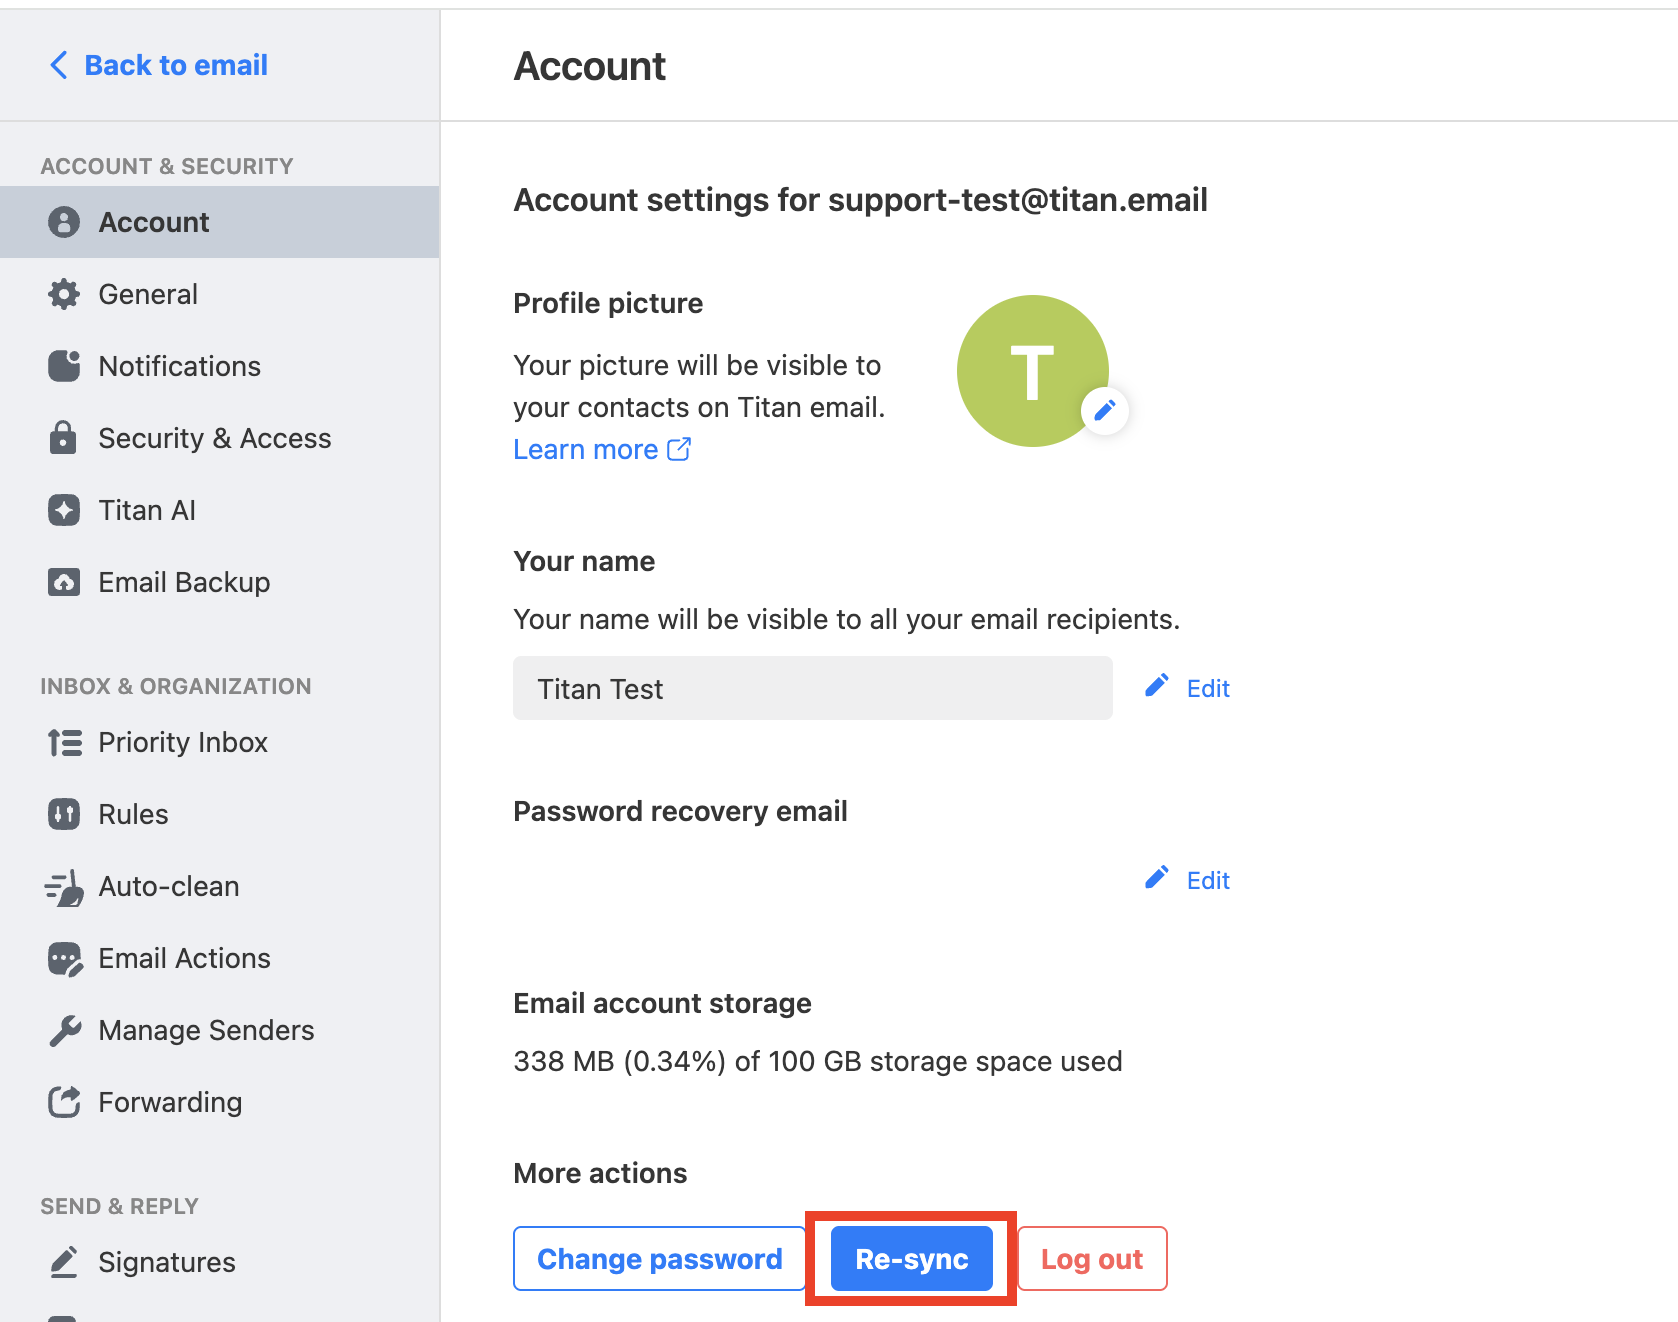Open General settings

coord(220,294)
